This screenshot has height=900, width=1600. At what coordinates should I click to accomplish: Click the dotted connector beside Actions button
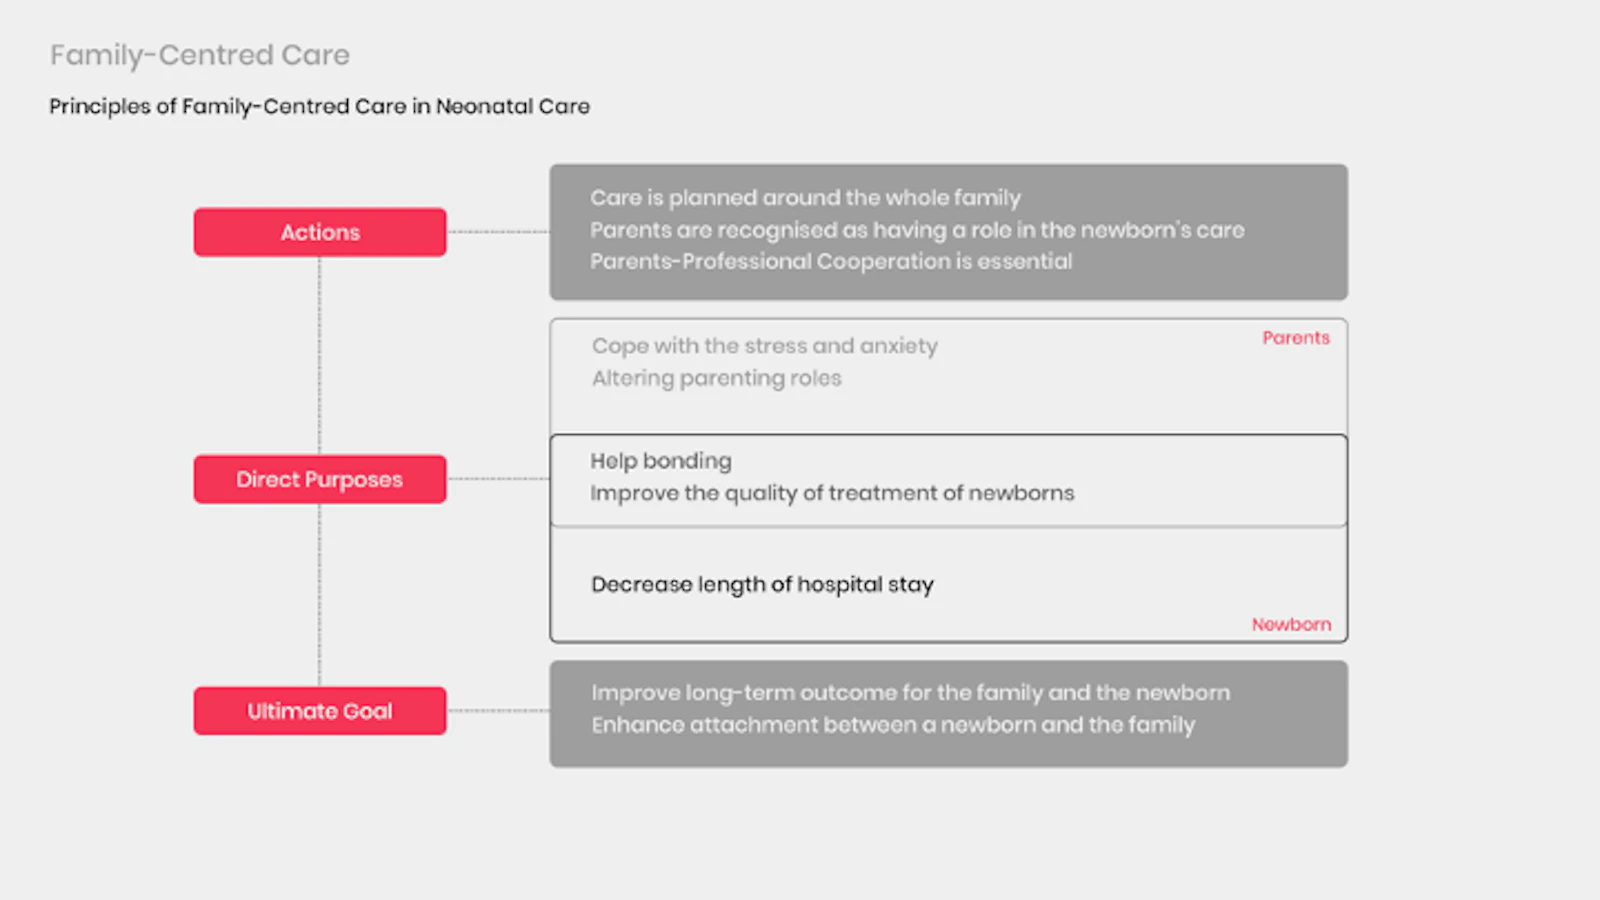pos(498,232)
